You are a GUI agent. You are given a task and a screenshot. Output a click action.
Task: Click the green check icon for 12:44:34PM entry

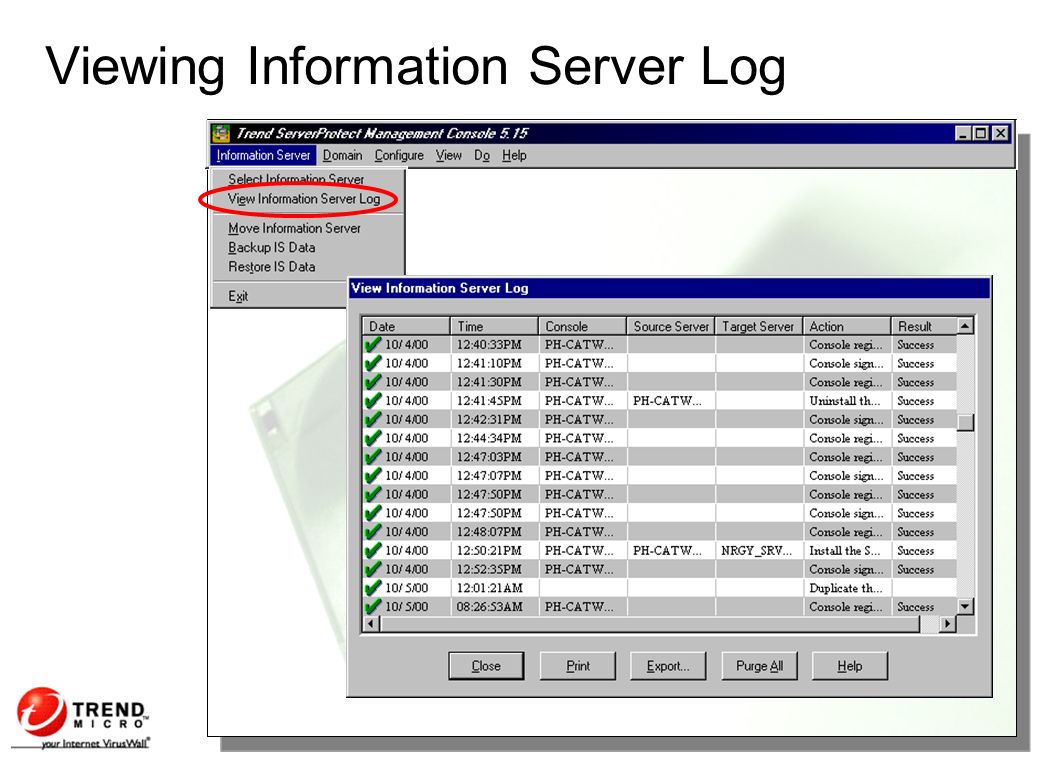click(372, 439)
